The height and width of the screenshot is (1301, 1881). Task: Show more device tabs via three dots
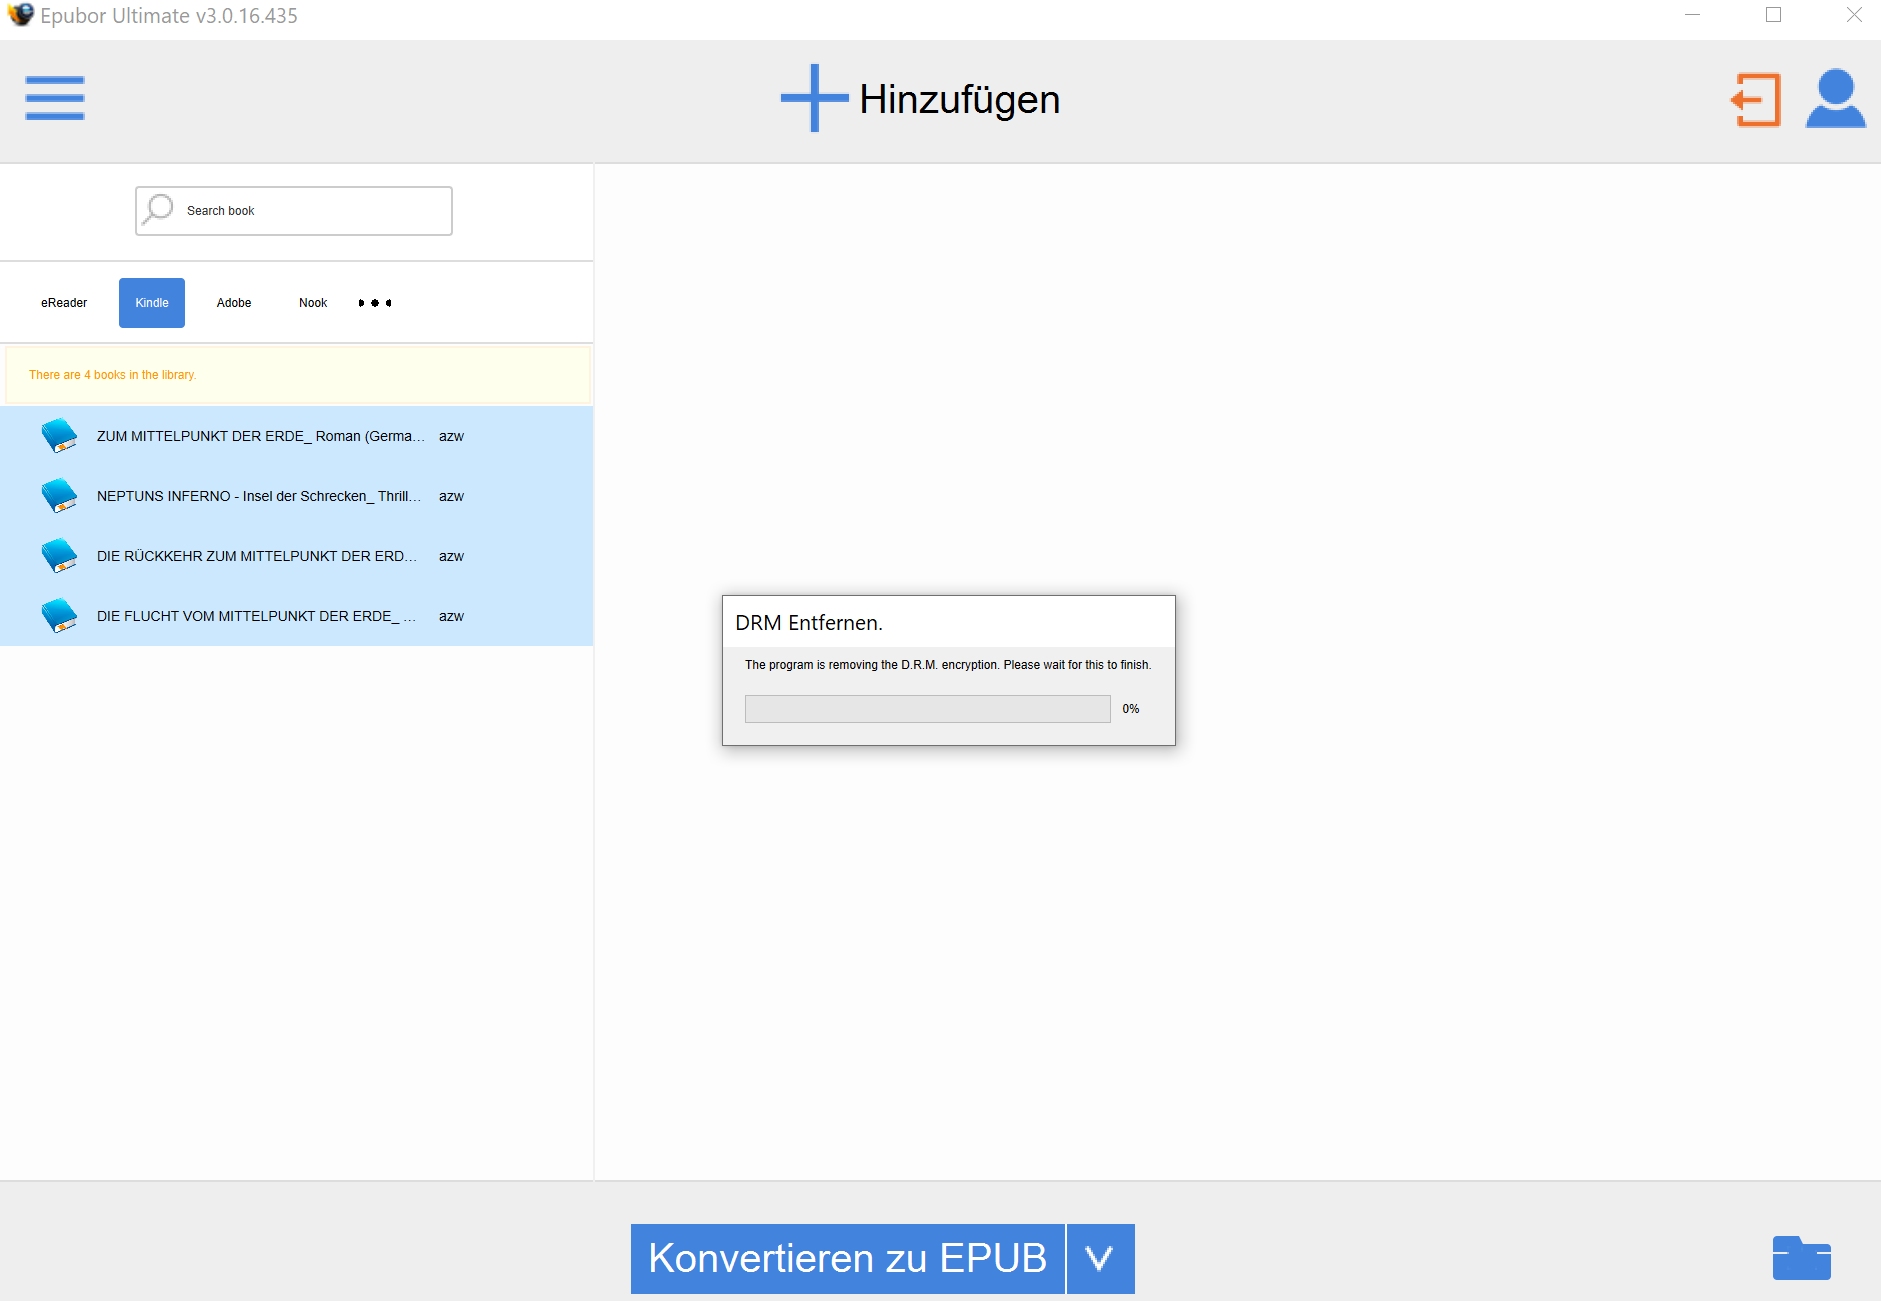375,303
